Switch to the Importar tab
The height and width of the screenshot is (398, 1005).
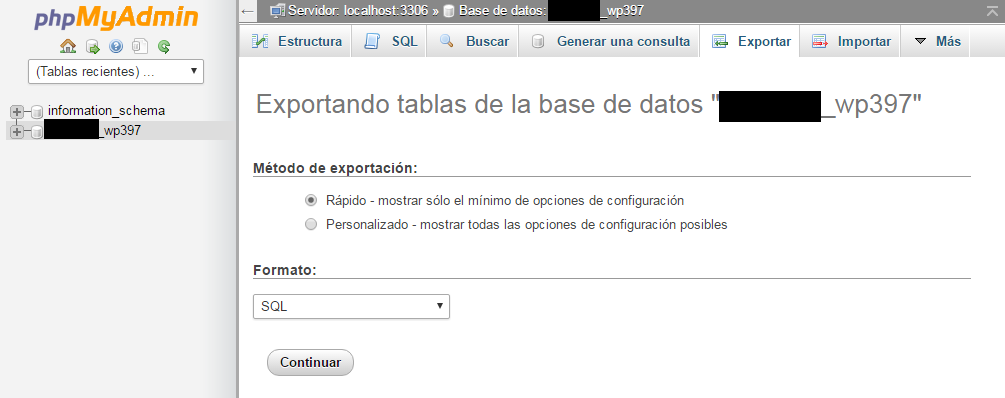pos(850,41)
